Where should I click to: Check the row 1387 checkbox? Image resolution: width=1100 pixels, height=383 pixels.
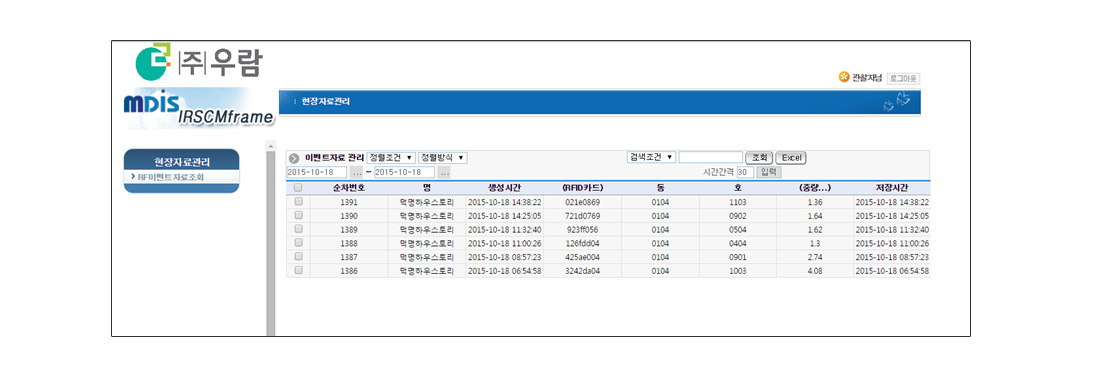[x=298, y=256]
